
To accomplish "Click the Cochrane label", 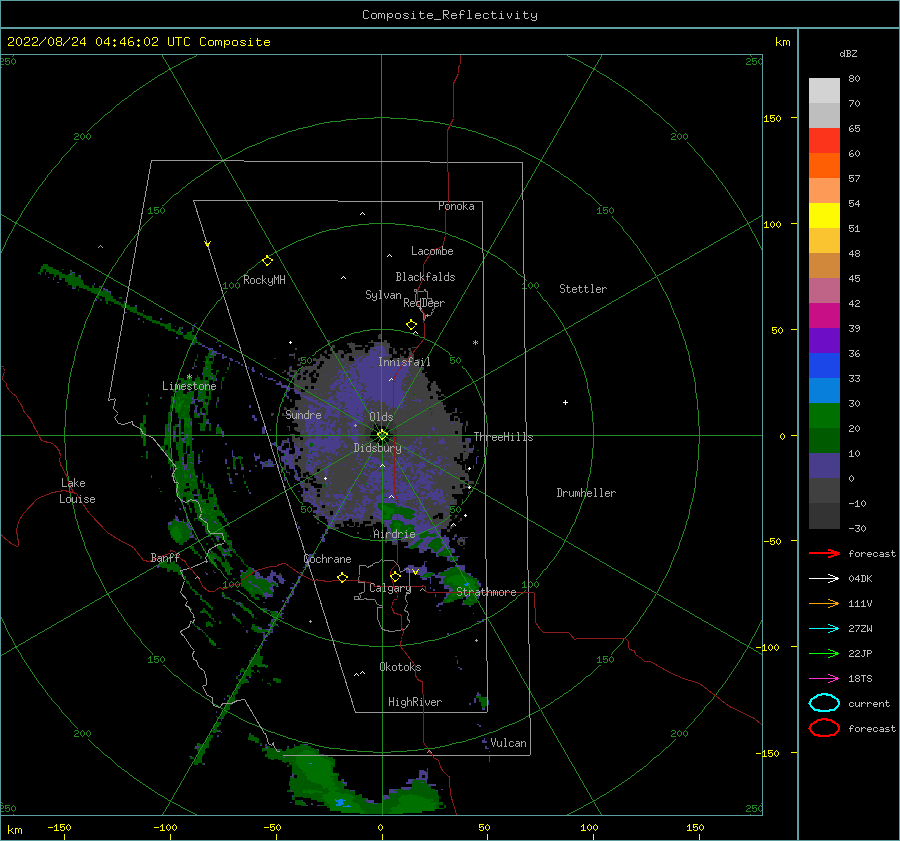I will pos(327,559).
